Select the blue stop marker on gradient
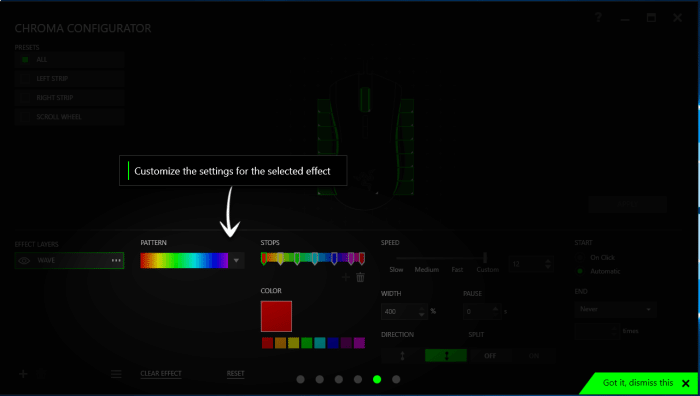The height and width of the screenshot is (396, 700). pos(334,258)
